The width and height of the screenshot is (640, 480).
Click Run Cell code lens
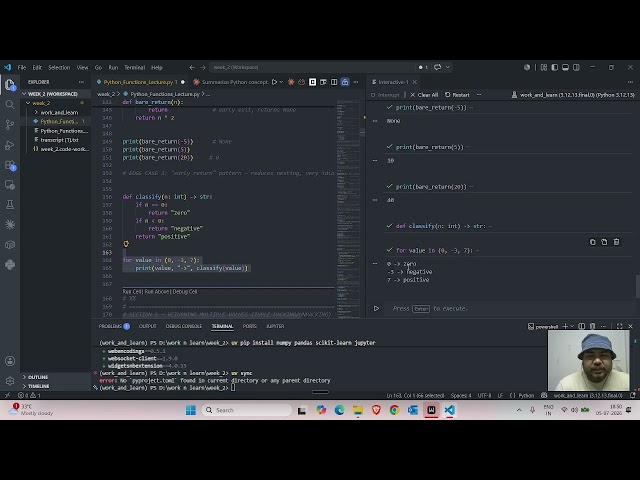pos(132,292)
